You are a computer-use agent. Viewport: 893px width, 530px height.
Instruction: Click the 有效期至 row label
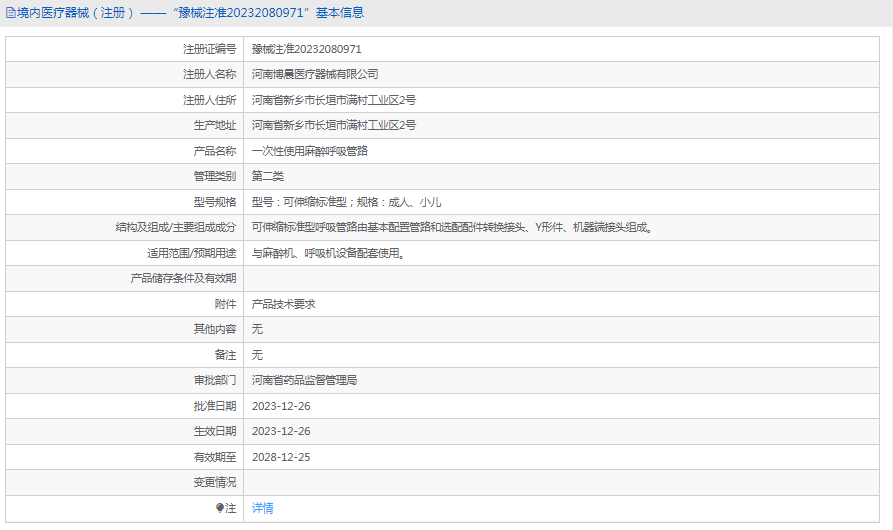click(215, 457)
